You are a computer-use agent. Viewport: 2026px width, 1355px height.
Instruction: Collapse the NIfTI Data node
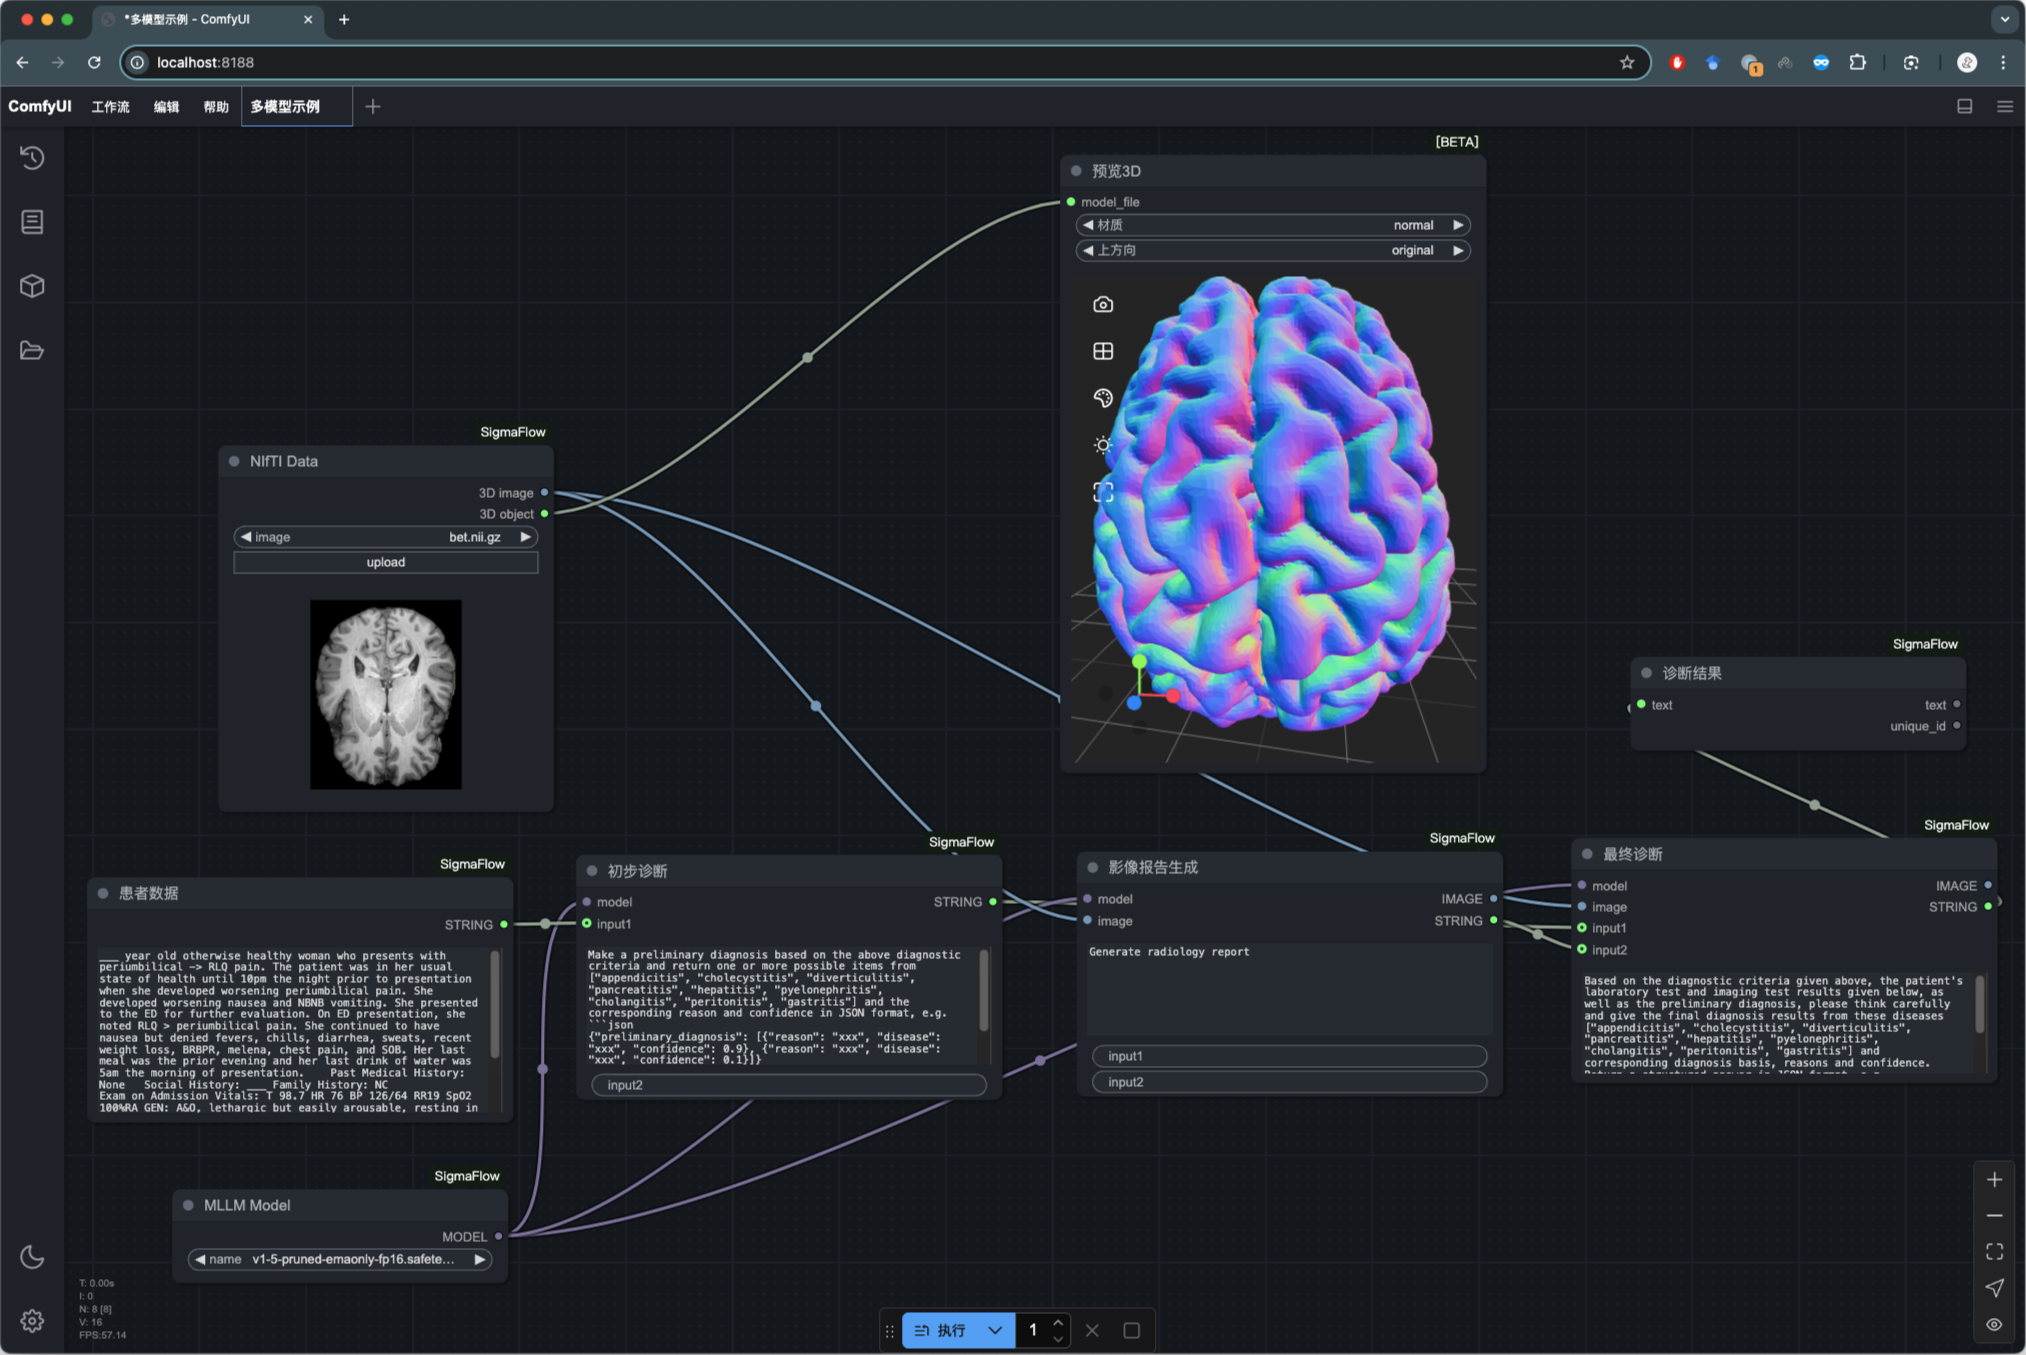point(234,461)
